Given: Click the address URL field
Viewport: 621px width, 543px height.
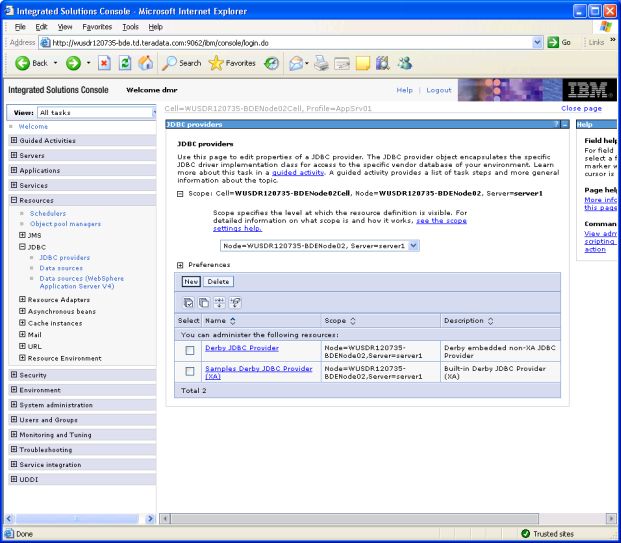Looking at the screenshot, I should coord(291,42).
